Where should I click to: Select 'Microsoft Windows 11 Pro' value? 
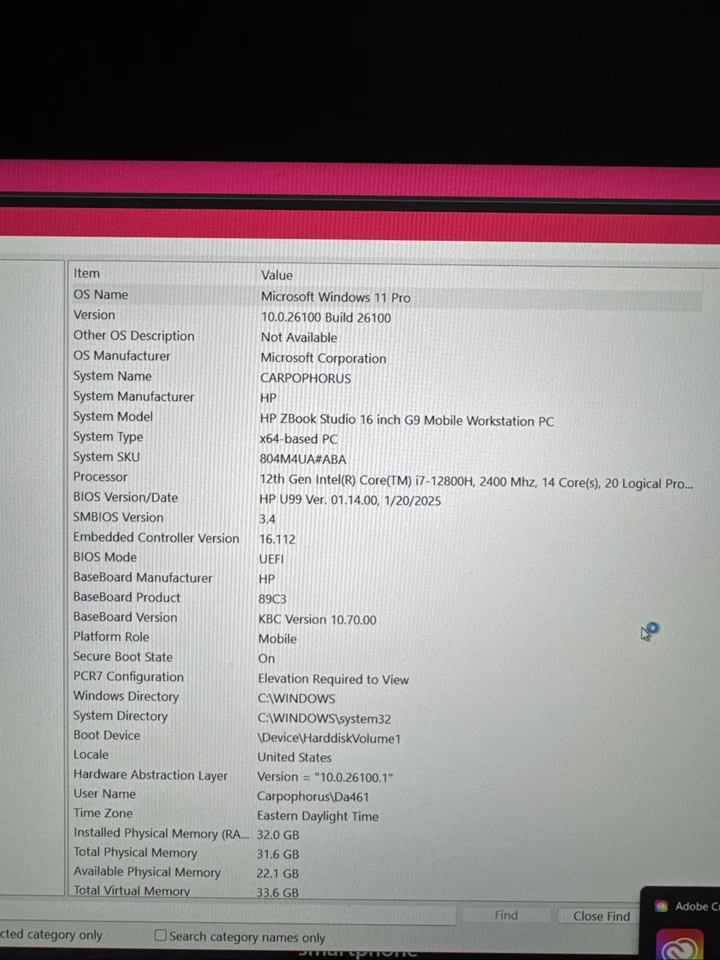(x=336, y=297)
